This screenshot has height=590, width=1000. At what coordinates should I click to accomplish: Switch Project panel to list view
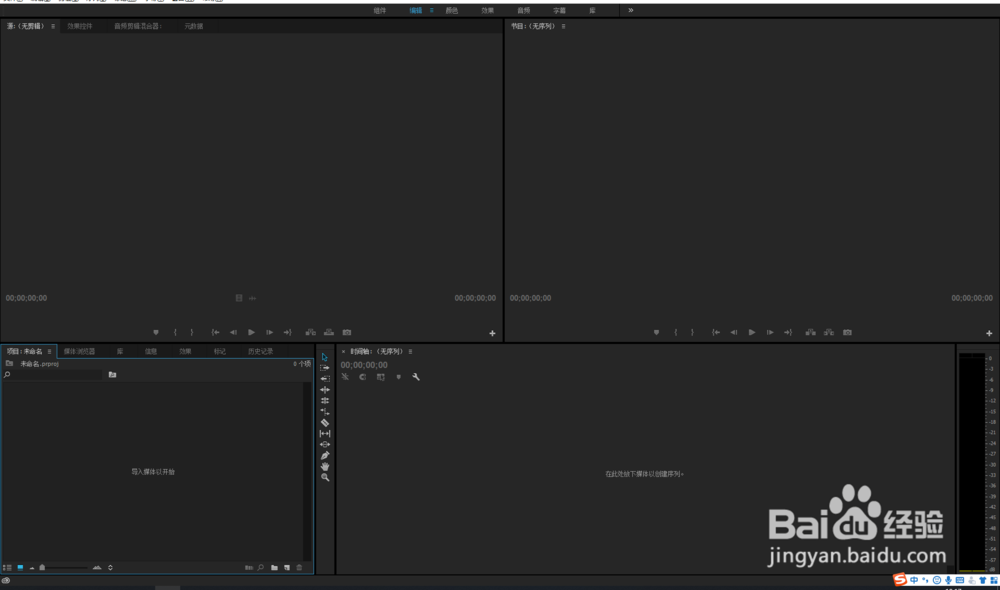(x=7, y=567)
